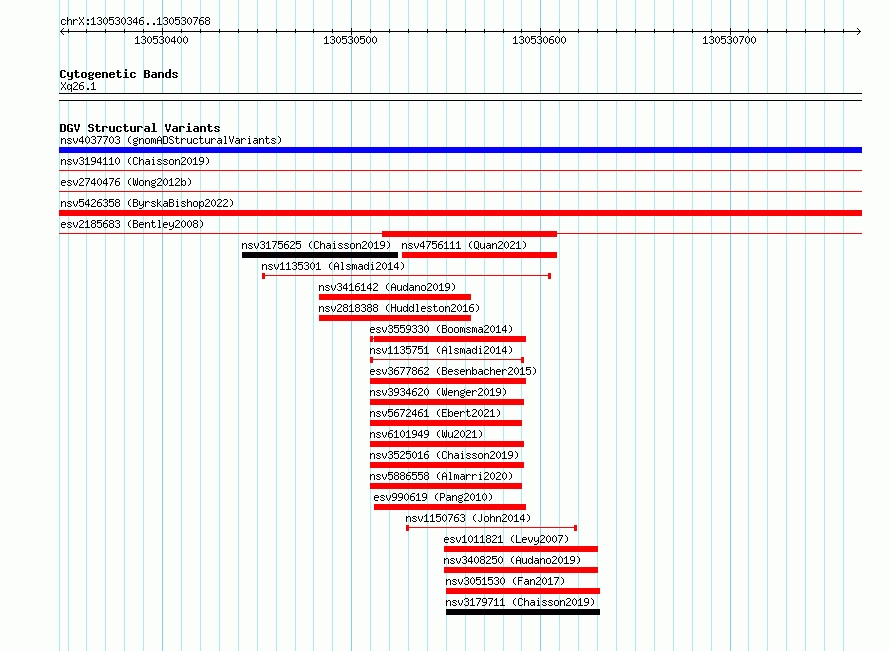Click the 130530600 ruler position

click(x=539, y=40)
